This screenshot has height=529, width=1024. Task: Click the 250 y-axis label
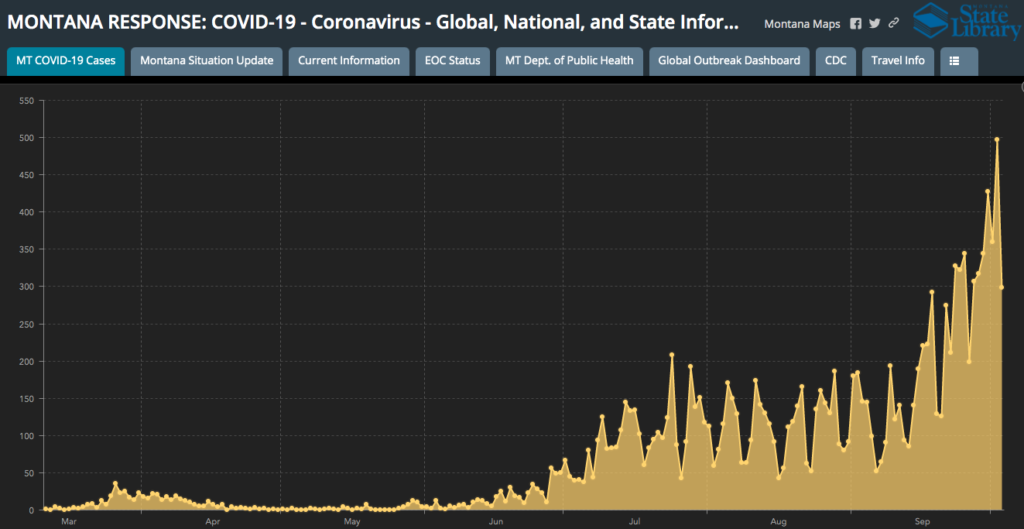pos(27,324)
